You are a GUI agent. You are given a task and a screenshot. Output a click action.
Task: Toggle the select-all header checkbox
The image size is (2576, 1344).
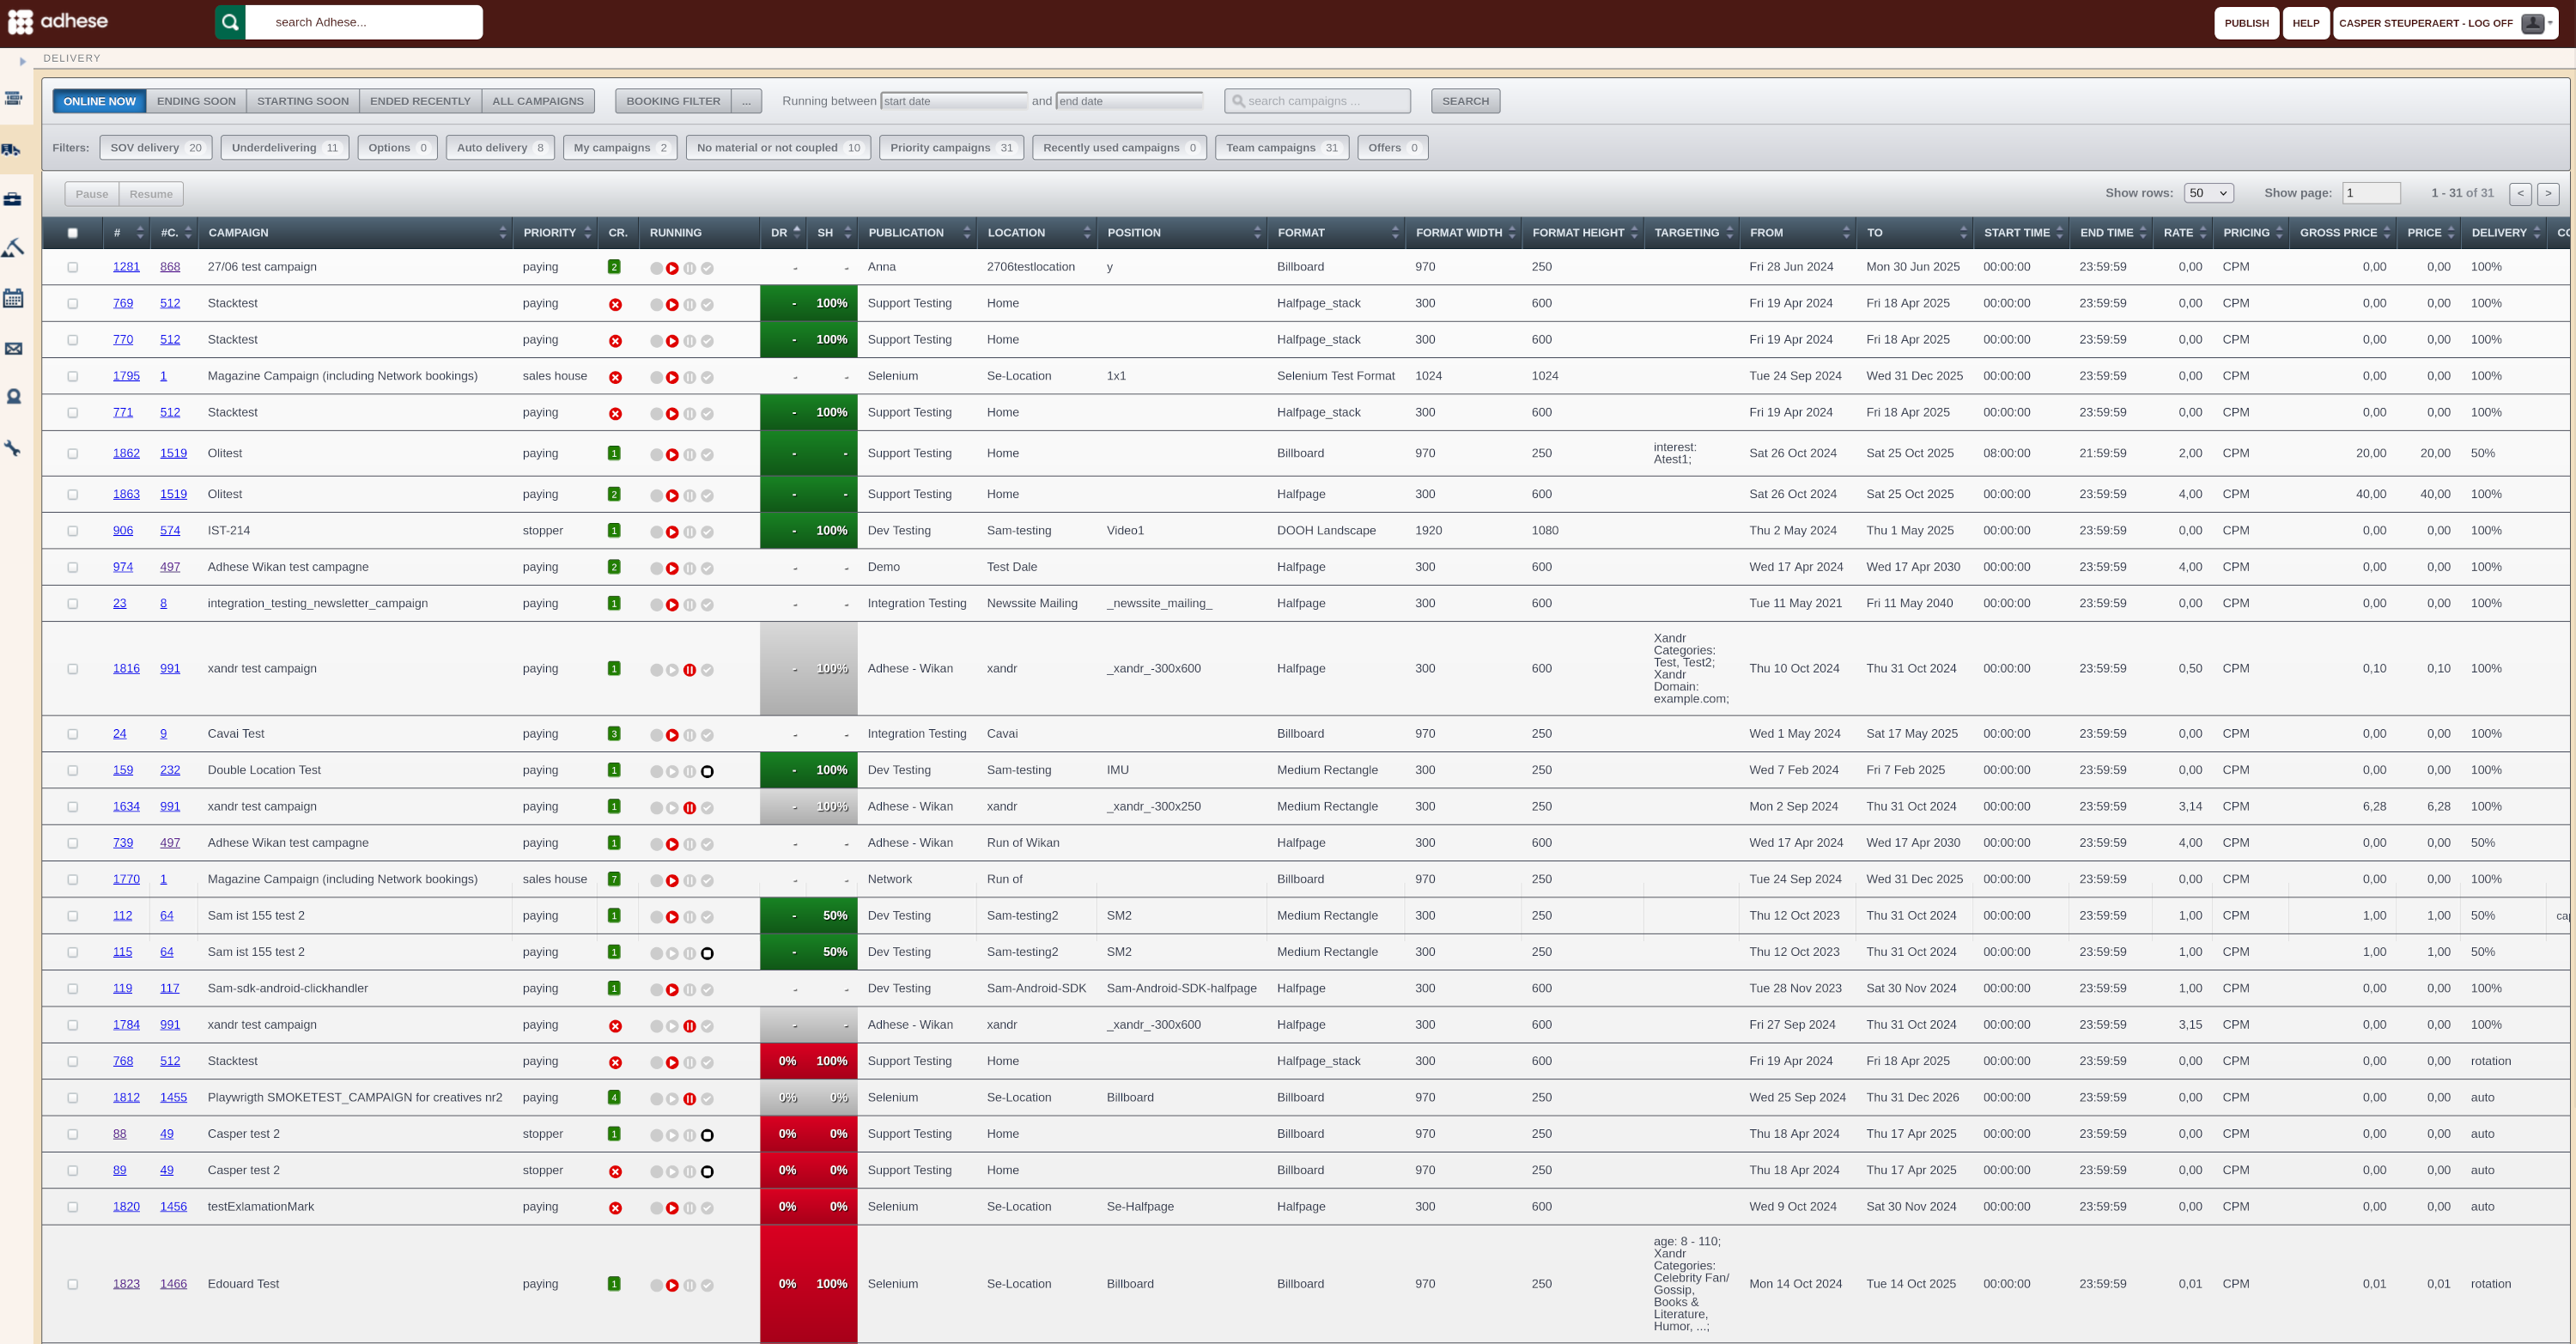[72, 233]
